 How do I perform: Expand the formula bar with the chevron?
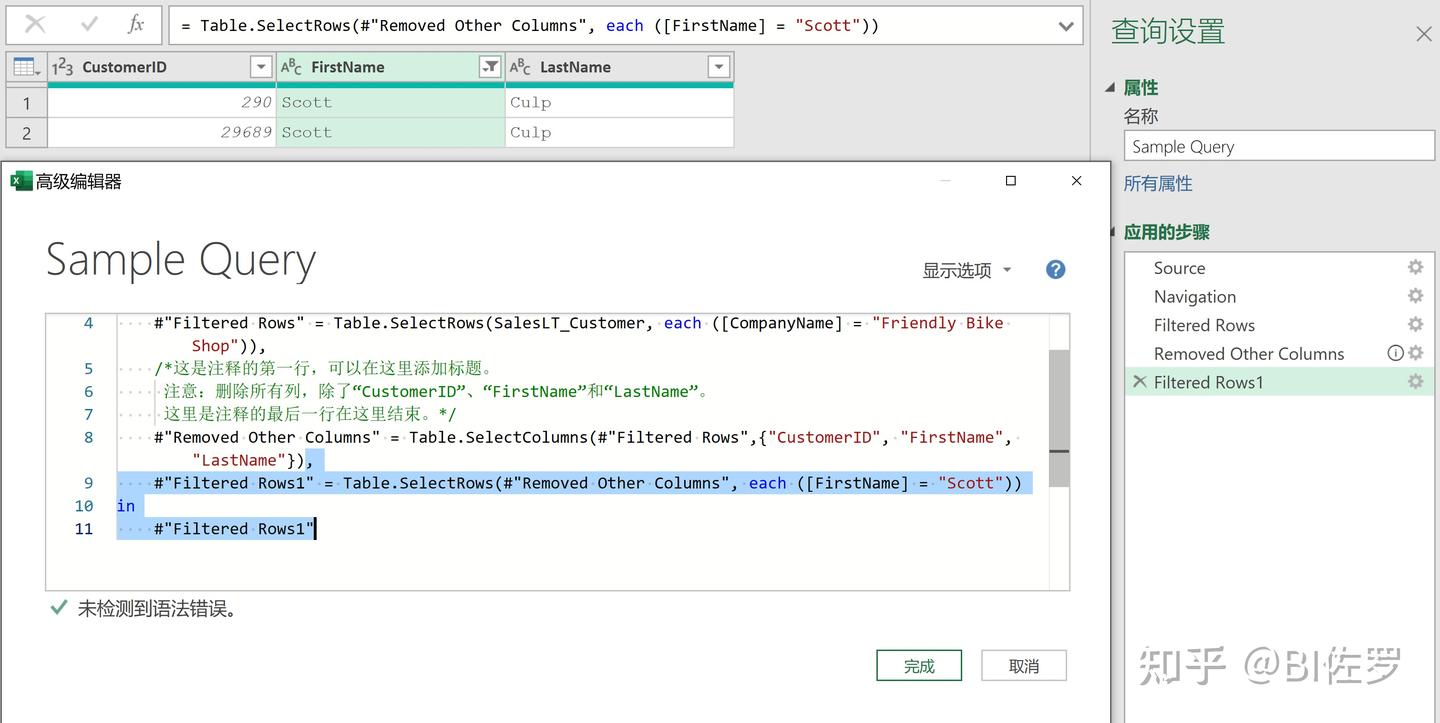(x=1065, y=25)
